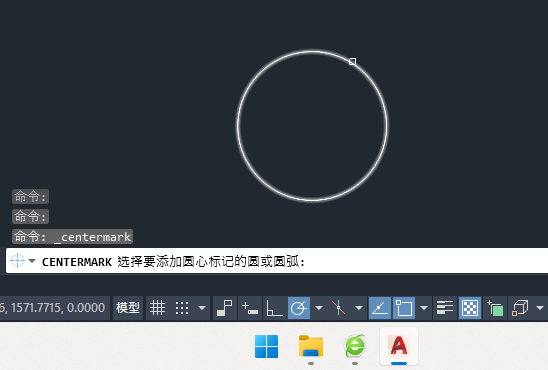
Task: Toggle ortho mode right-angle icon
Action: (274, 308)
